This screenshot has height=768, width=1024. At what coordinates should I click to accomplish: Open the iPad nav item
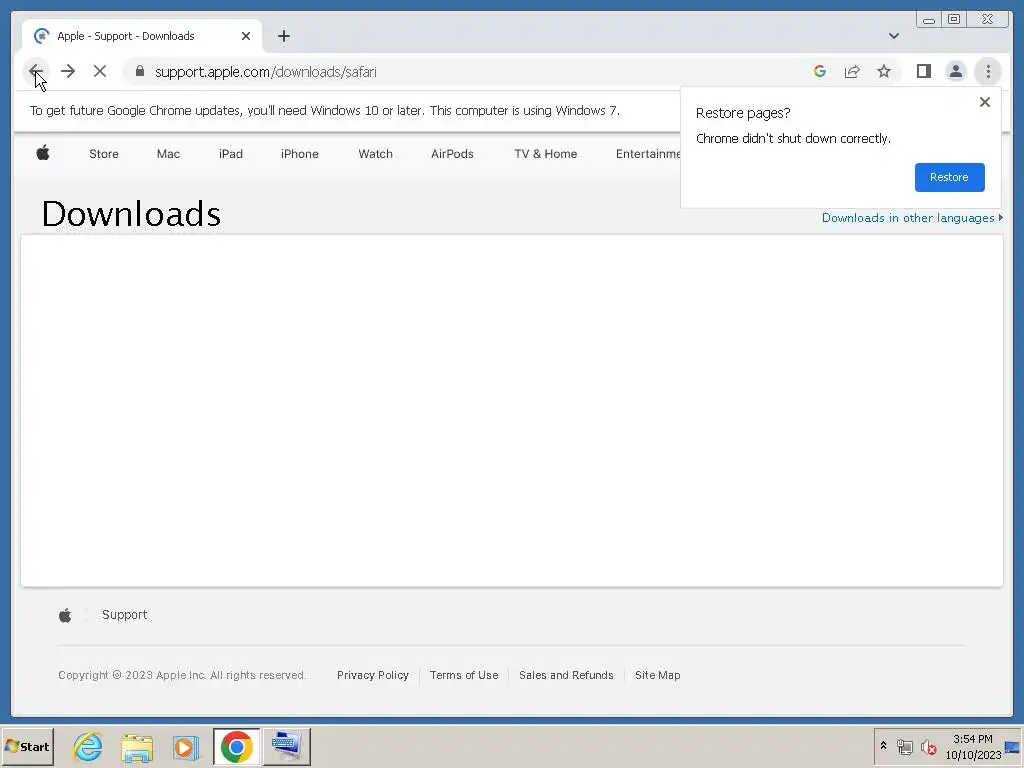(231, 154)
